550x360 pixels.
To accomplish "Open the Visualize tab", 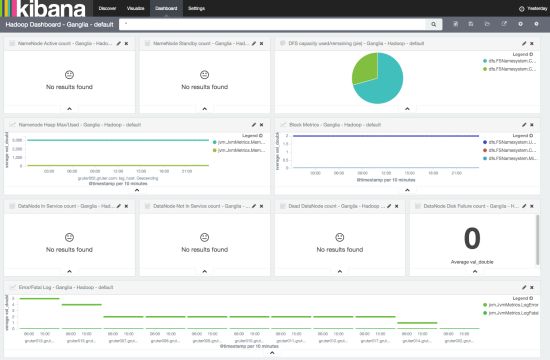I will coord(135,8).
